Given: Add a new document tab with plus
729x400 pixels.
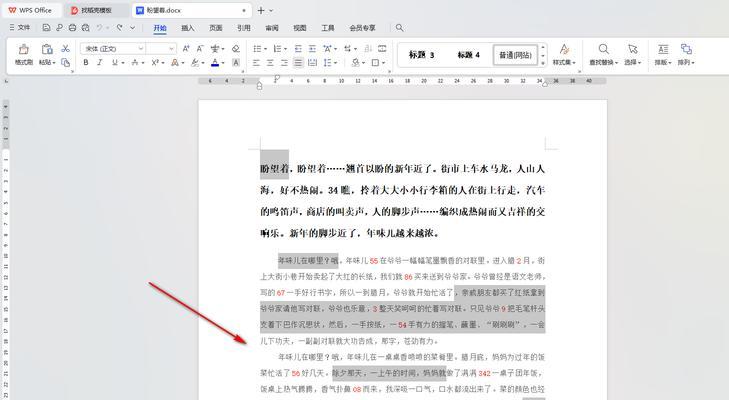Looking at the screenshot, I should point(261,10).
